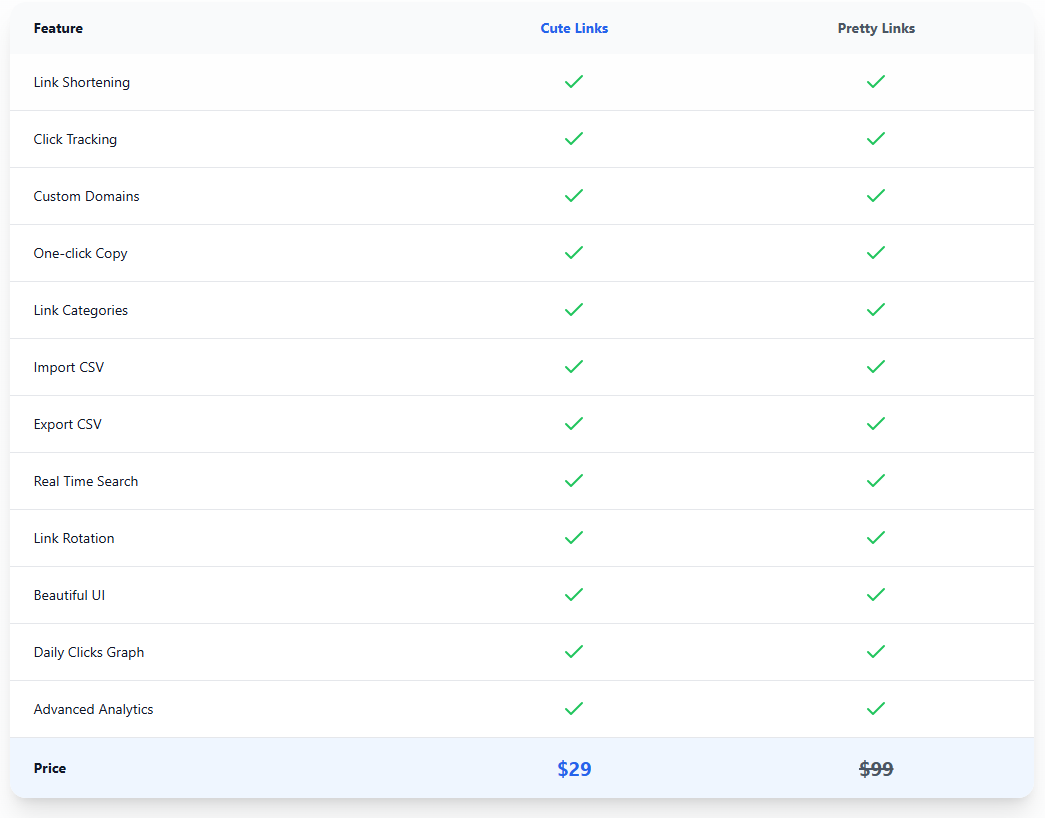Screen dimensions: 1045x818
Task: Click Cute Links checkmark for Link Rotation
Action: click(x=574, y=538)
